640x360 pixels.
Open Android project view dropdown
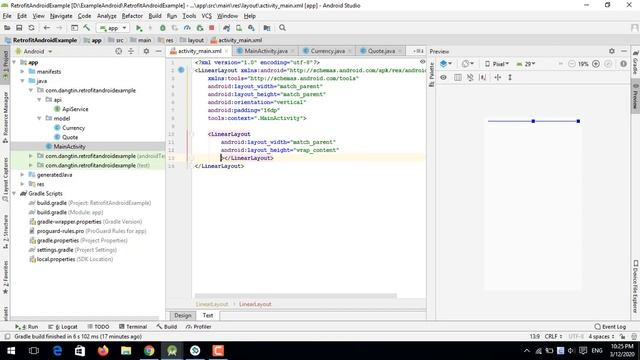[34, 51]
